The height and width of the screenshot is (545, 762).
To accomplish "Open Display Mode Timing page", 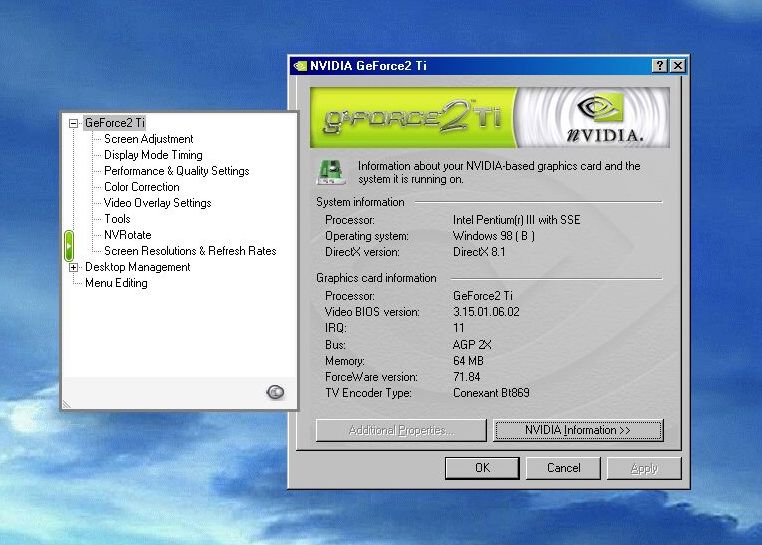I will [x=153, y=155].
